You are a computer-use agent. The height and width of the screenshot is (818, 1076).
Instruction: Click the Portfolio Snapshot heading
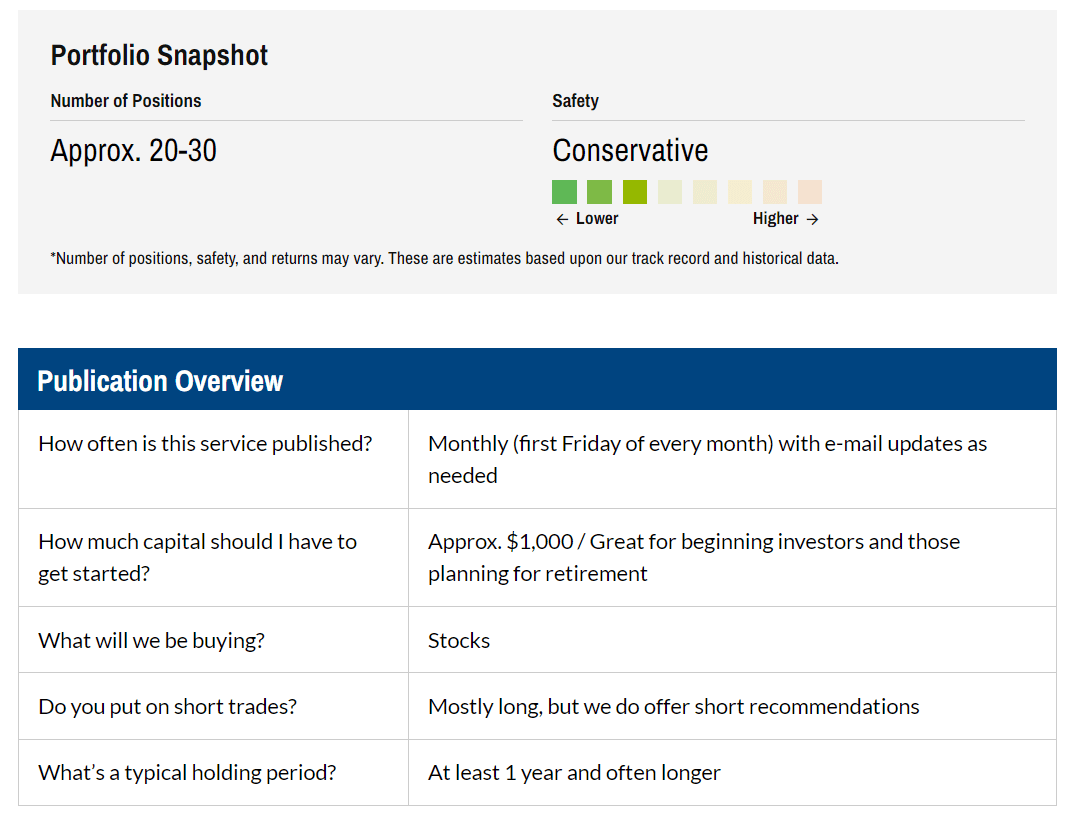point(159,55)
